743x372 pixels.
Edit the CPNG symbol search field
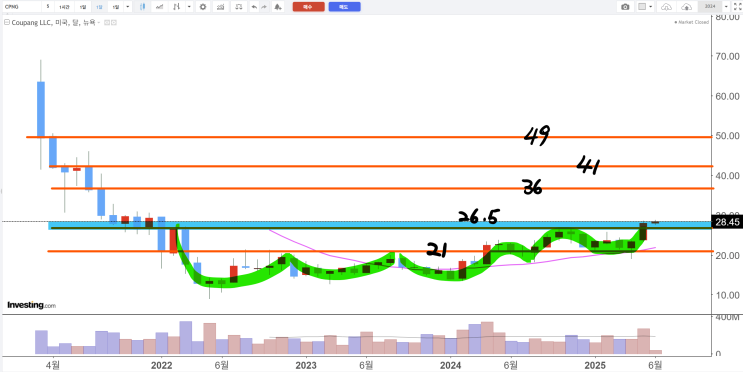(x=22, y=7)
